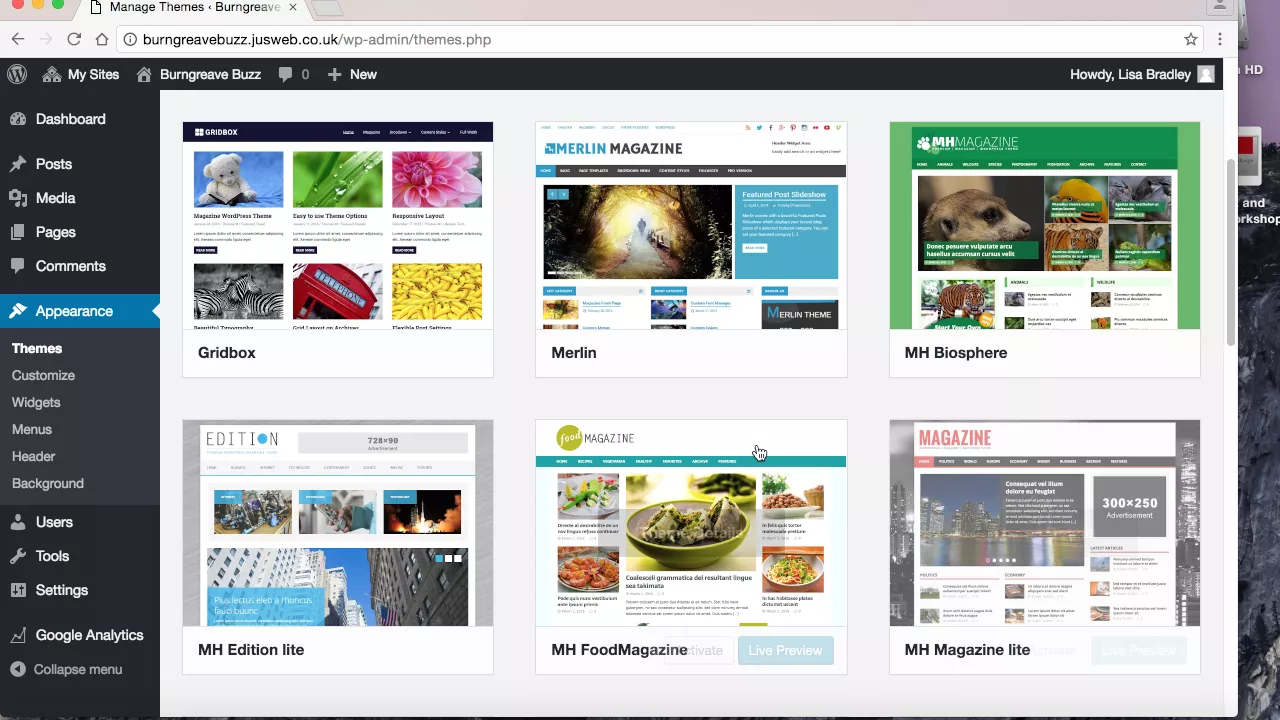
Task: Select Themes submenu link
Action: [x=37, y=348]
